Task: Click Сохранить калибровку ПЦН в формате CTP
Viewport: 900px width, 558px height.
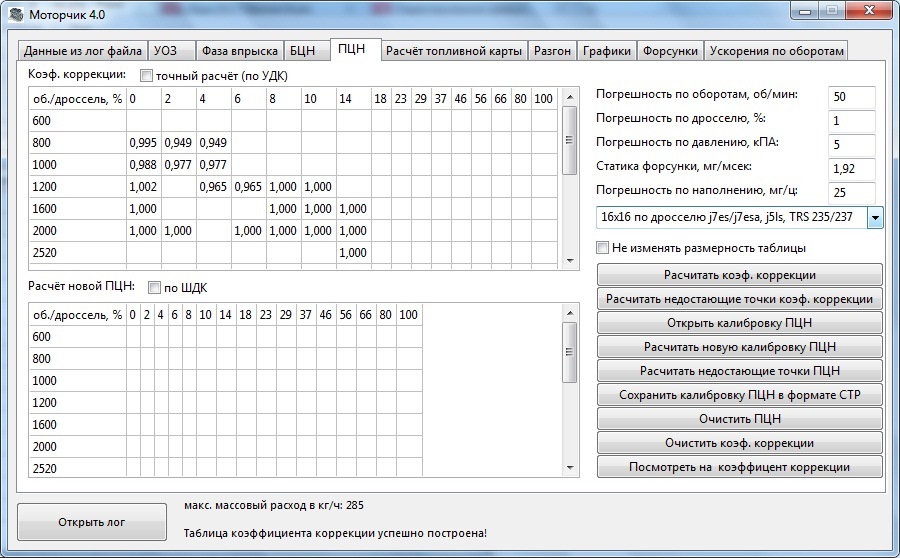Action: click(x=740, y=395)
